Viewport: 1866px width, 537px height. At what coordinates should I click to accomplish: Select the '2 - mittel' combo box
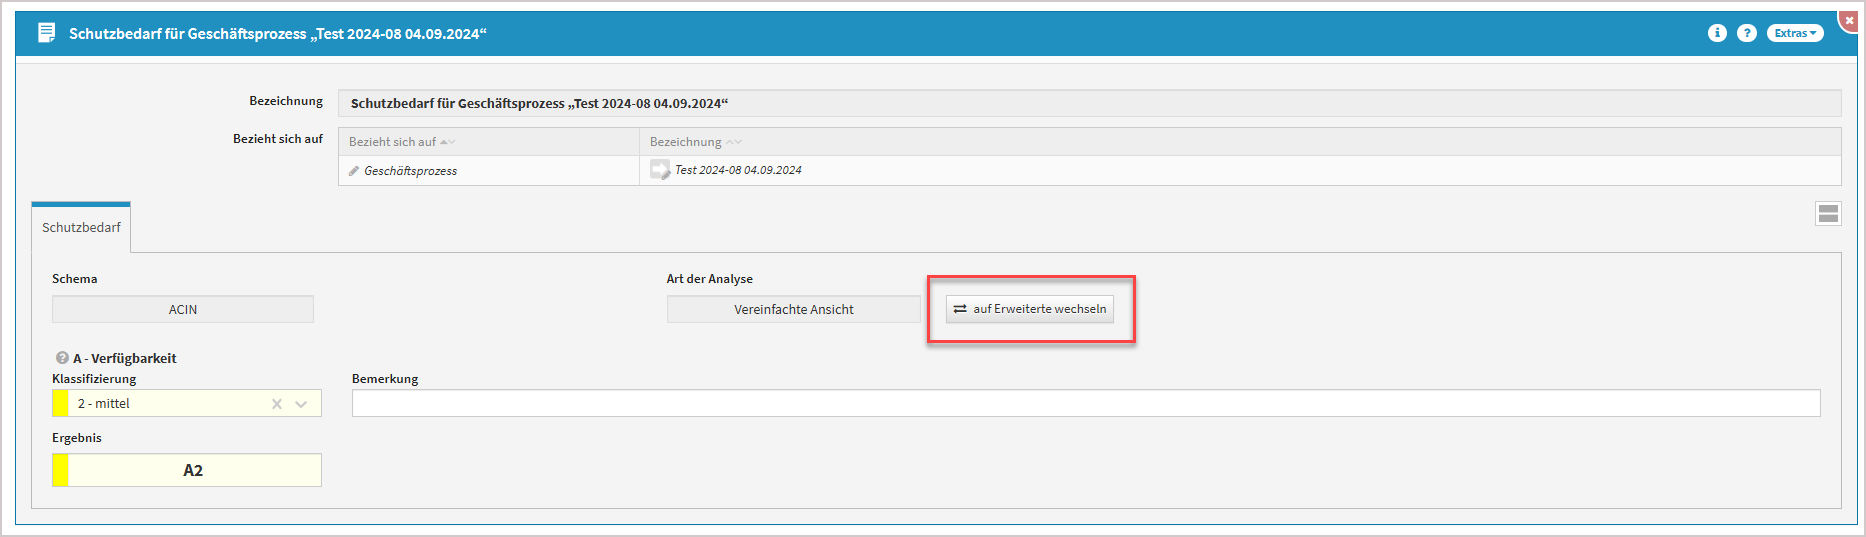click(x=187, y=403)
